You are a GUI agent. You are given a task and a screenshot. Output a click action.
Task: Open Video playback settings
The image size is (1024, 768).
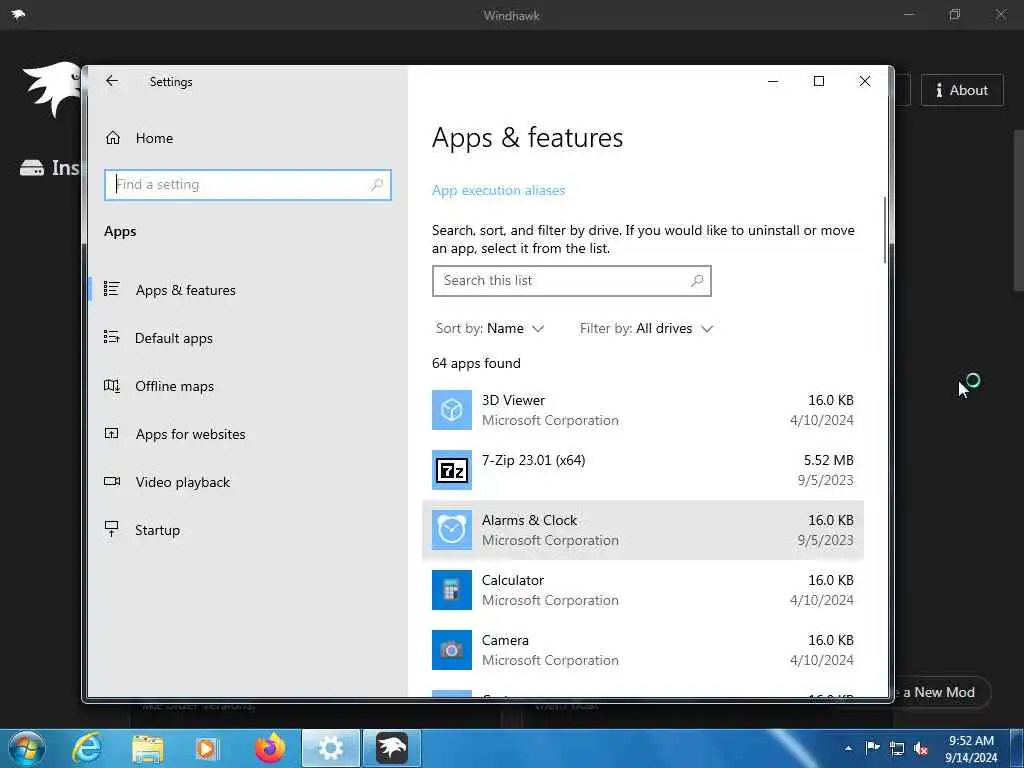(182, 482)
